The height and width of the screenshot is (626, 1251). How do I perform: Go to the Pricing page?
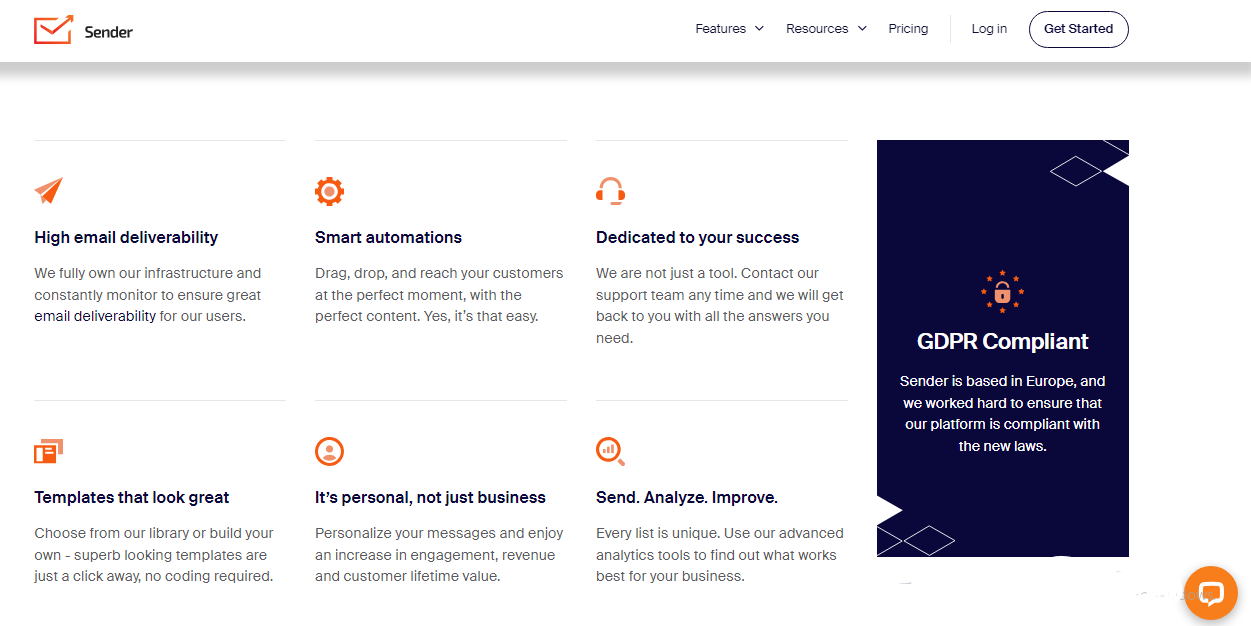(x=908, y=29)
